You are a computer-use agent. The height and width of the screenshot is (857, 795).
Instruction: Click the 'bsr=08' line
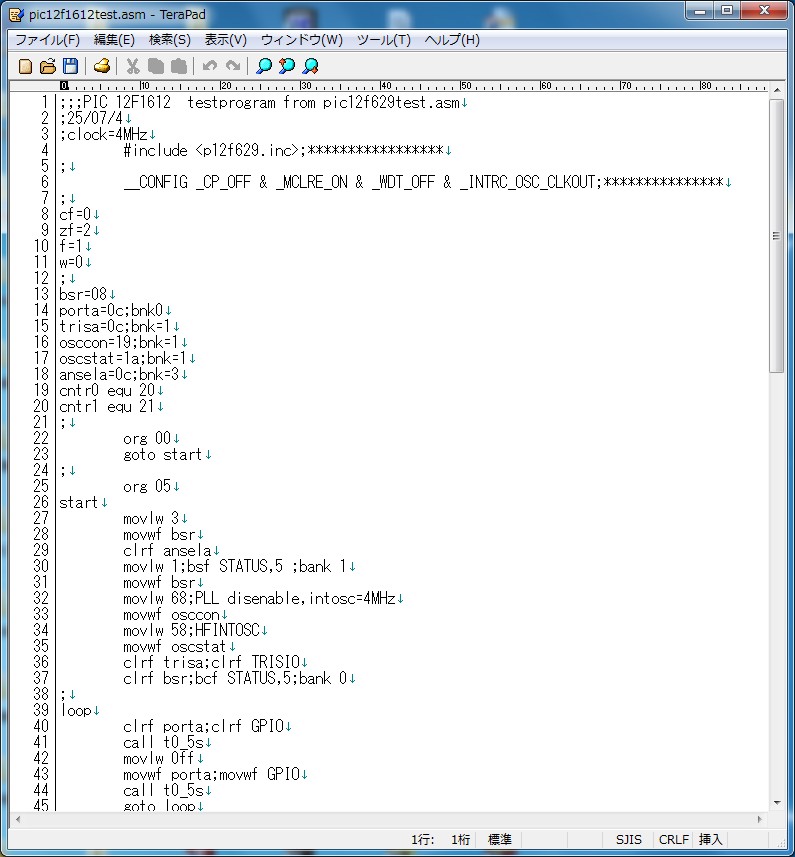(x=83, y=295)
